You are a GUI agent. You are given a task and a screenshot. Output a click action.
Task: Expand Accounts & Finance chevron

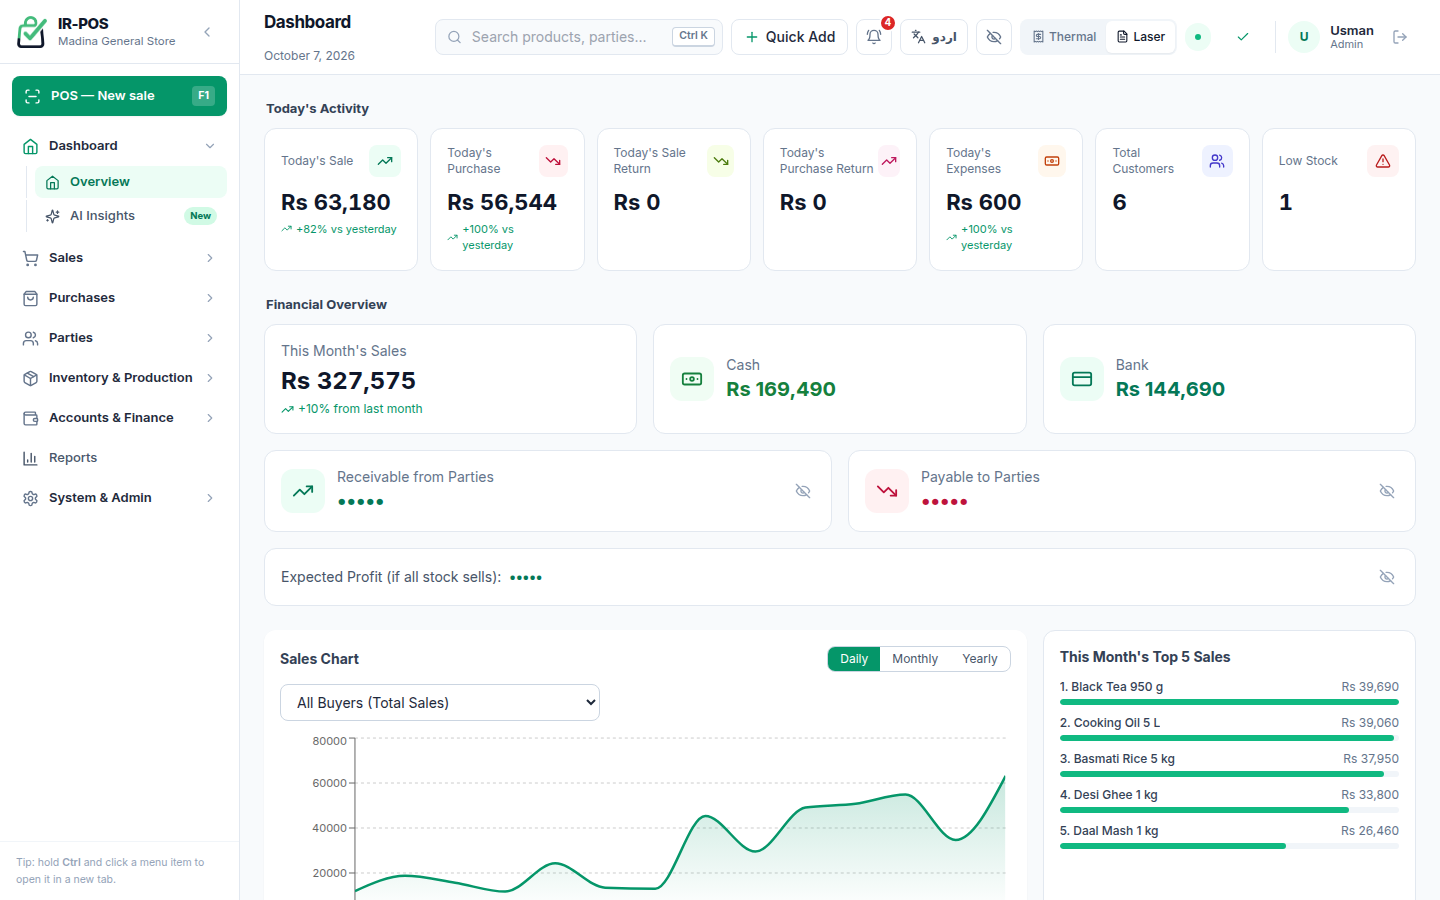click(210, 418)
